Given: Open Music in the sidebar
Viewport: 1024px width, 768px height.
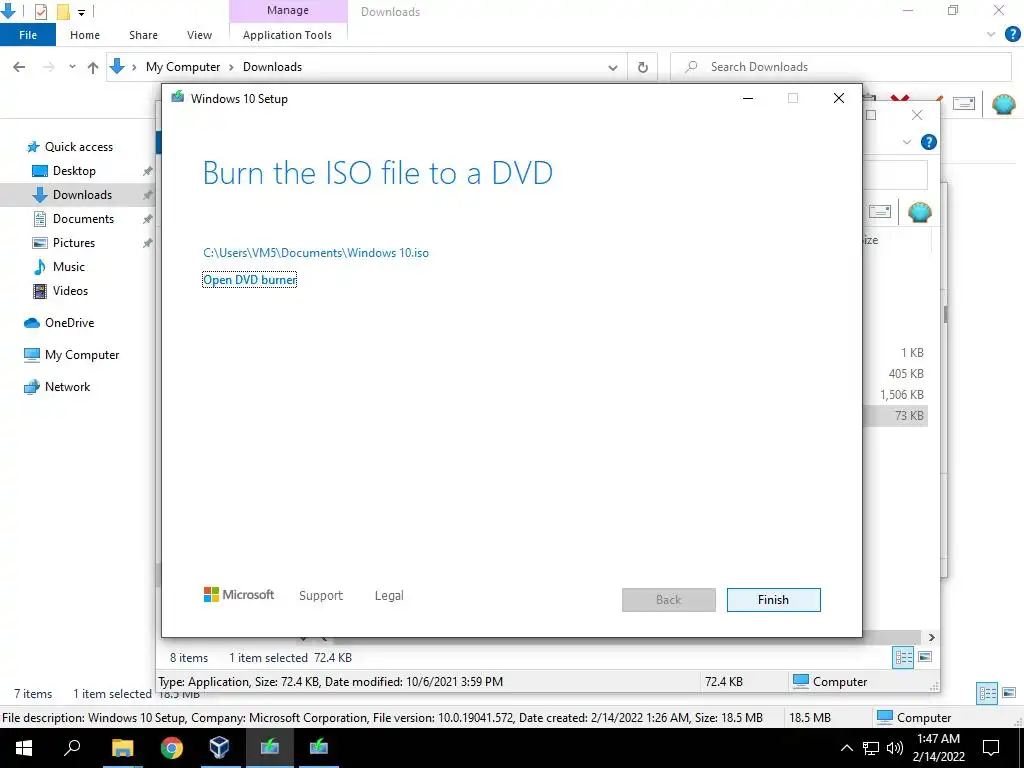Looking at the screenshot, I should pos(69,266).
